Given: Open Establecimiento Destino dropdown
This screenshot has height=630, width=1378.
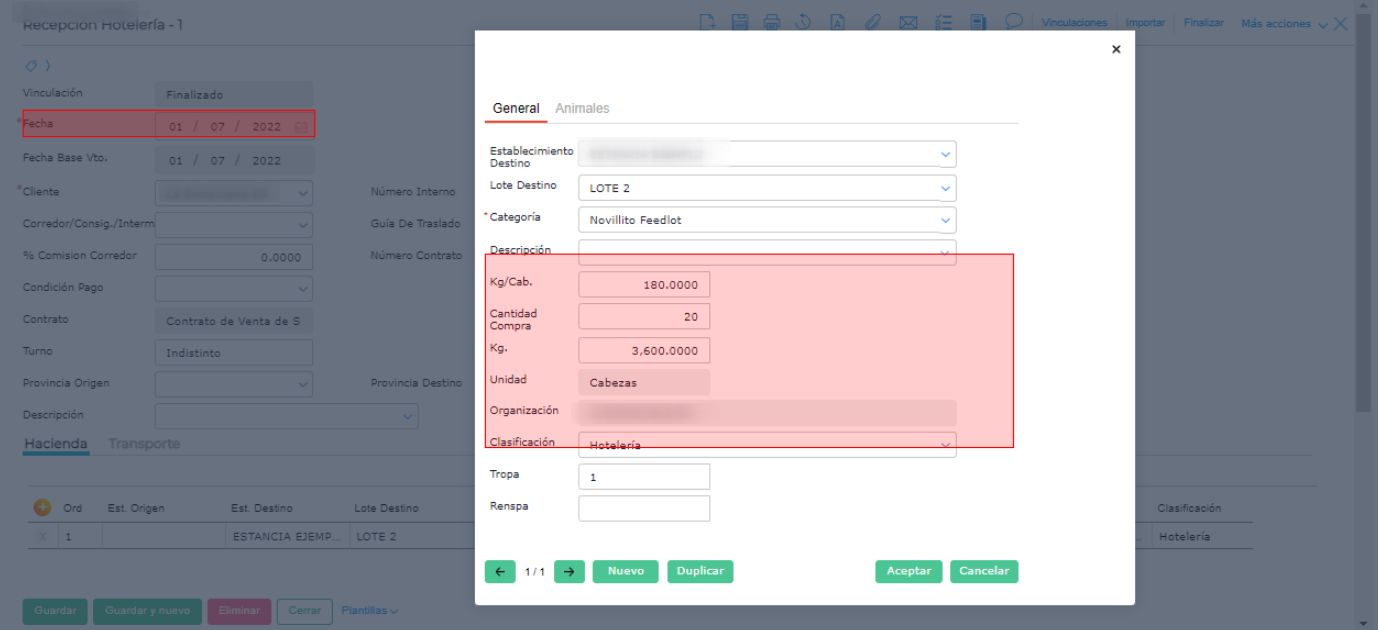Looking at the screenshot, I should click(945, 155).
